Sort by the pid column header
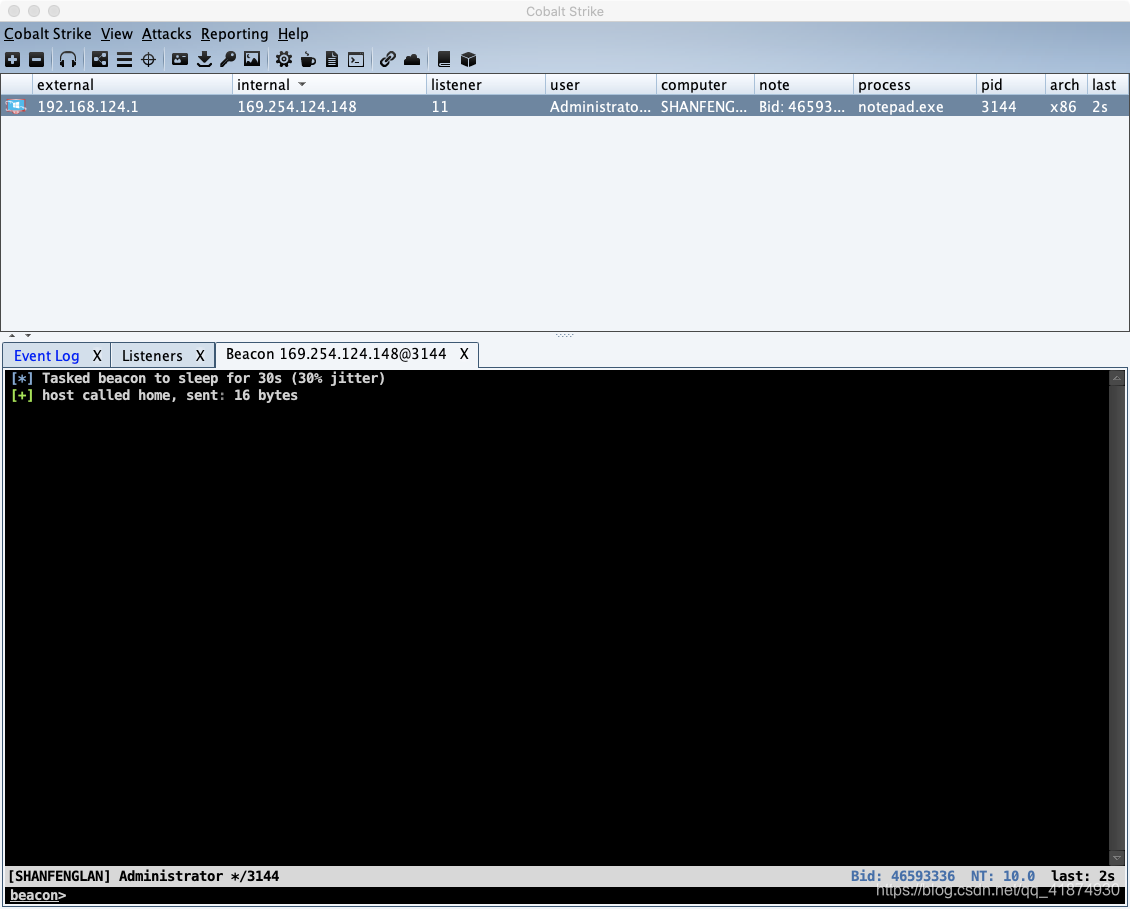 pyautogui.click(x=1010, y=84)
